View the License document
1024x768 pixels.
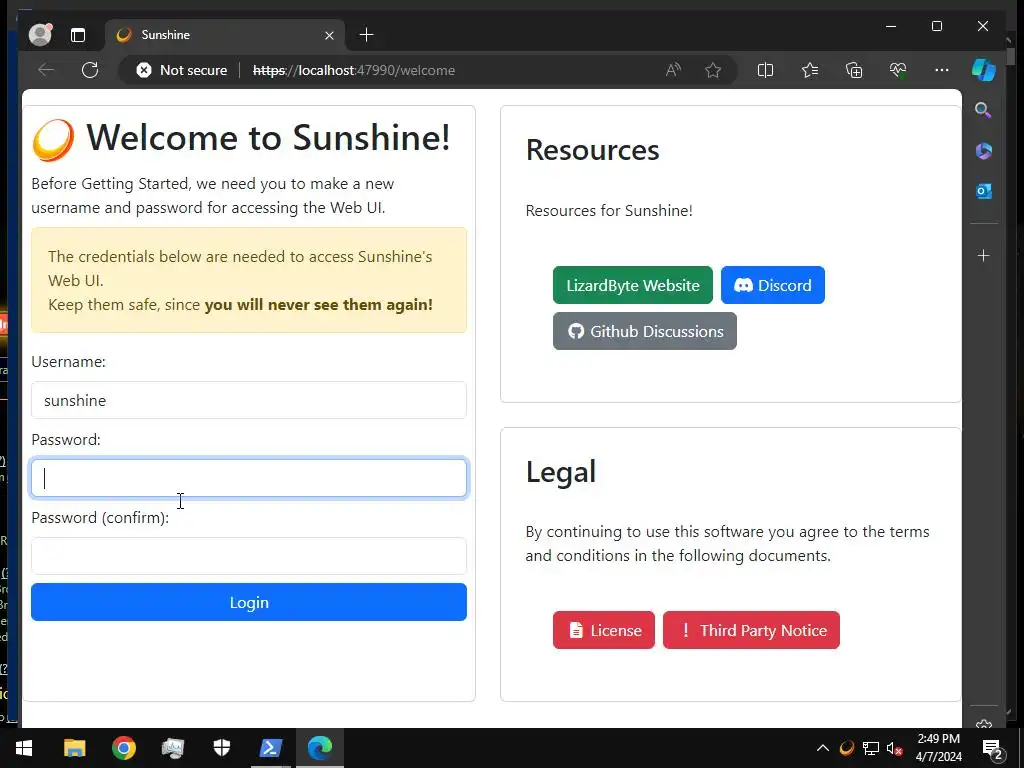point(603,630)
